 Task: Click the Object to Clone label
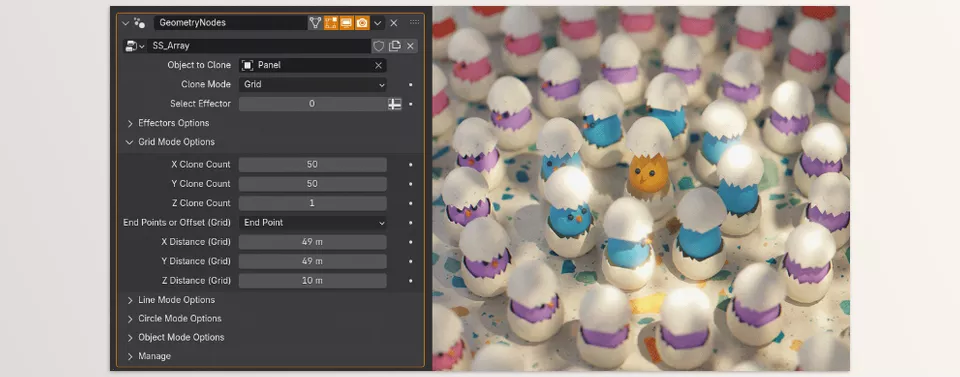[199, 65]
